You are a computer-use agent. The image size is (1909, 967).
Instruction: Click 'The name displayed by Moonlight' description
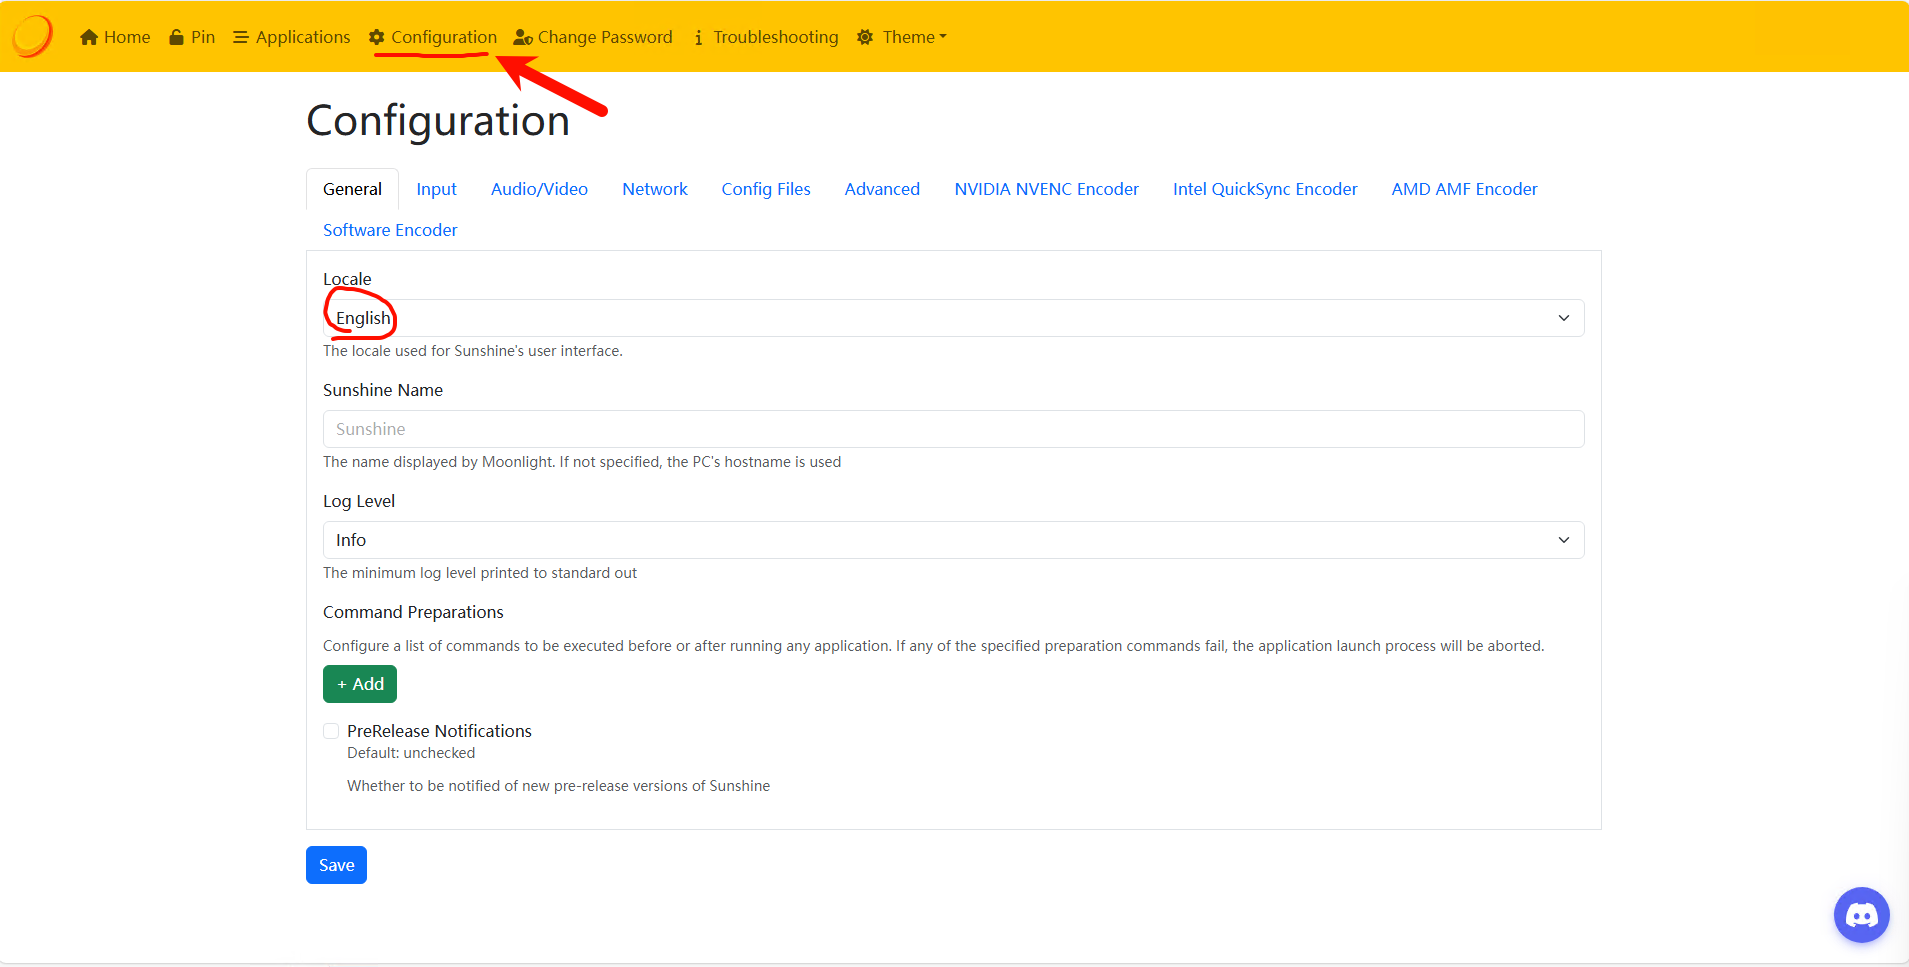click(582, 462)
